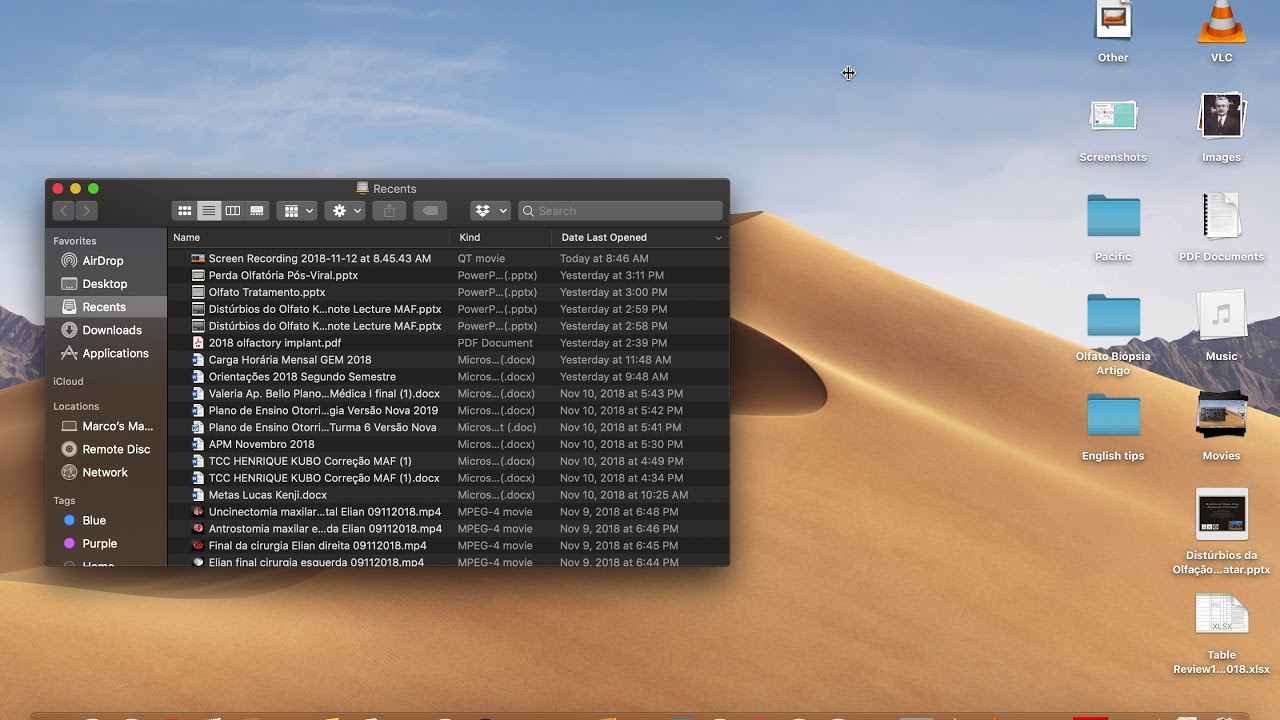
Task: Switch Finder to gallery view
Action: 257,210
